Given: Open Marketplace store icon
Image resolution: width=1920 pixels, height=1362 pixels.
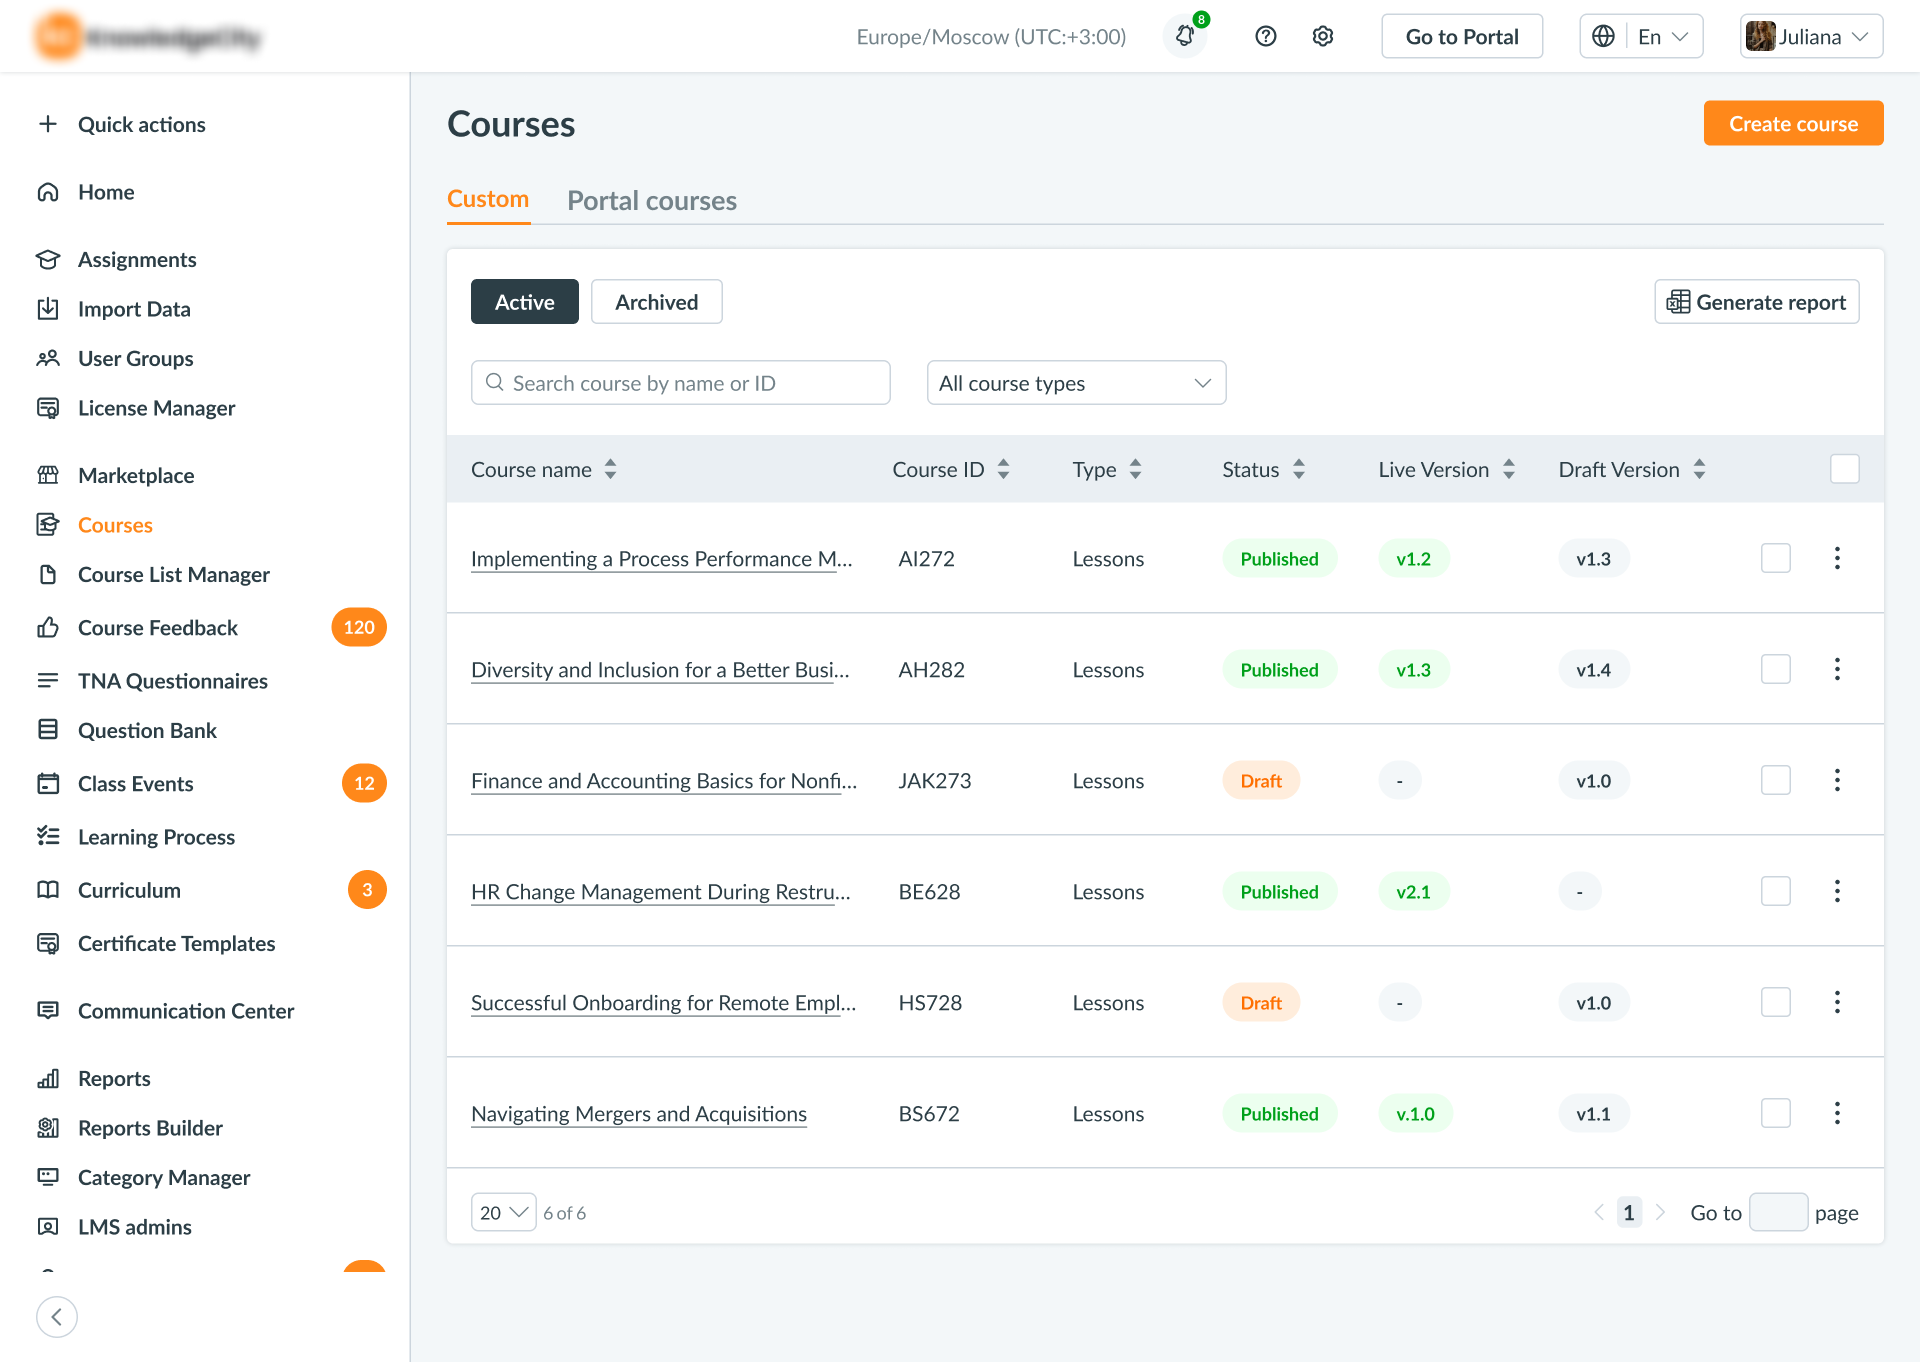Looking at the screenshot, I should [48, 475].
